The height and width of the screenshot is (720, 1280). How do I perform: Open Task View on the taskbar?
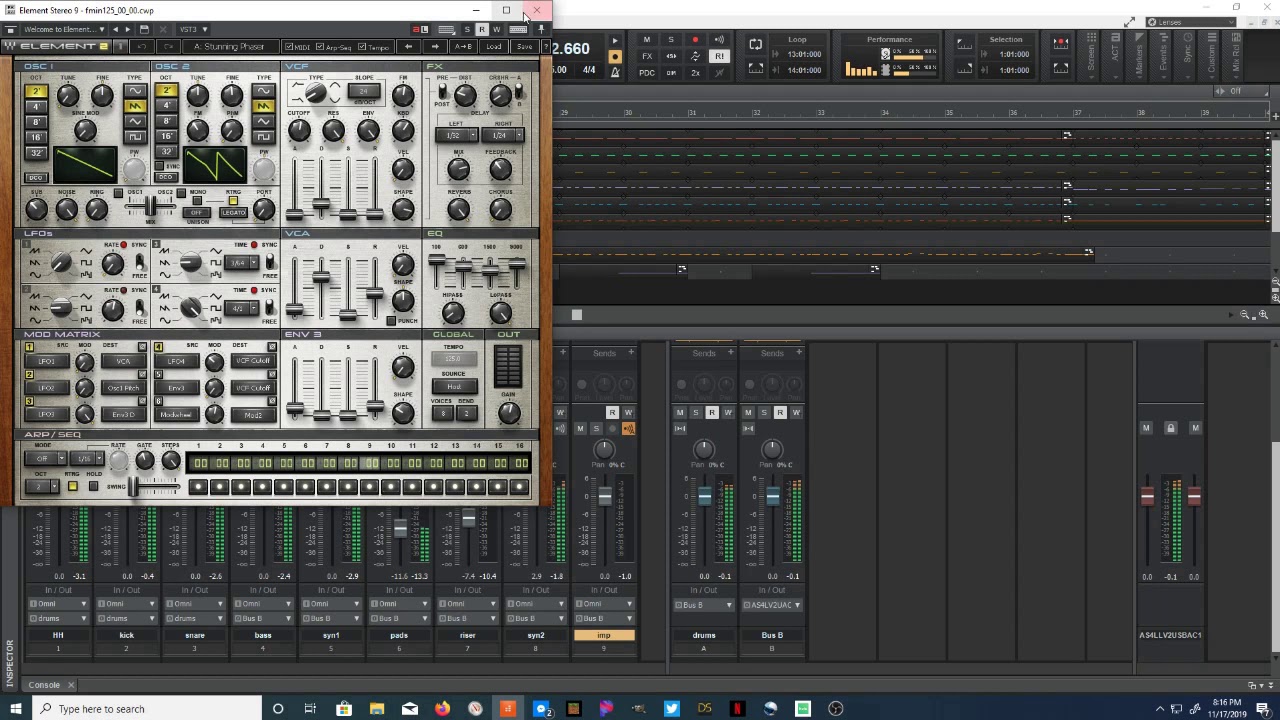coord(310,709)
